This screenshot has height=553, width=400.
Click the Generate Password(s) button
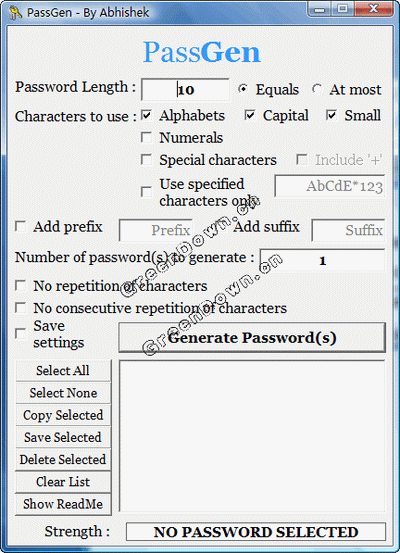[252, 338]
